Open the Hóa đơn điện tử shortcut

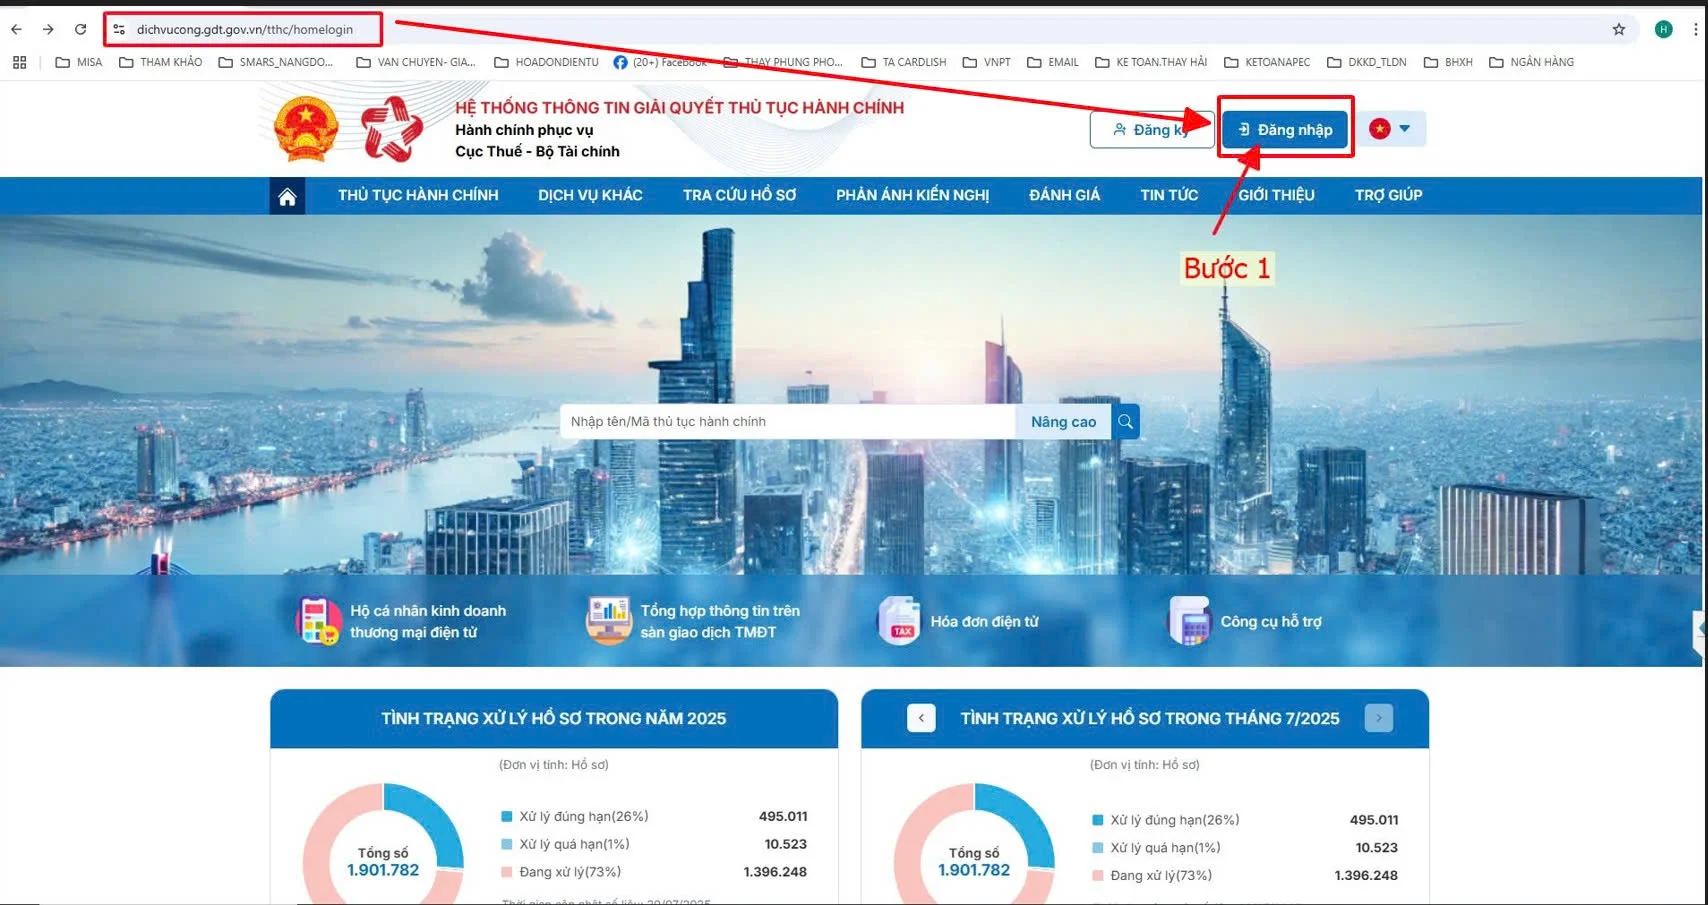pos(959,621)
